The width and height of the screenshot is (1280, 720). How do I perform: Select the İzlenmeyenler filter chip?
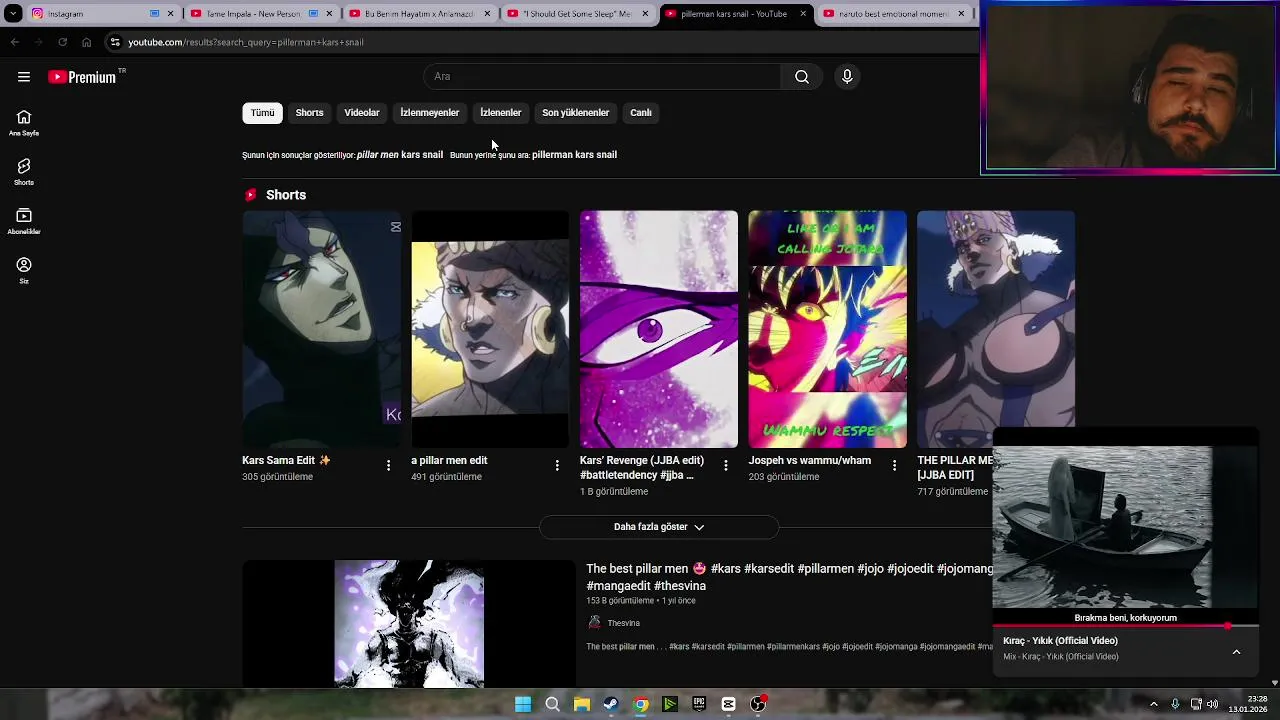pos(430,113)
